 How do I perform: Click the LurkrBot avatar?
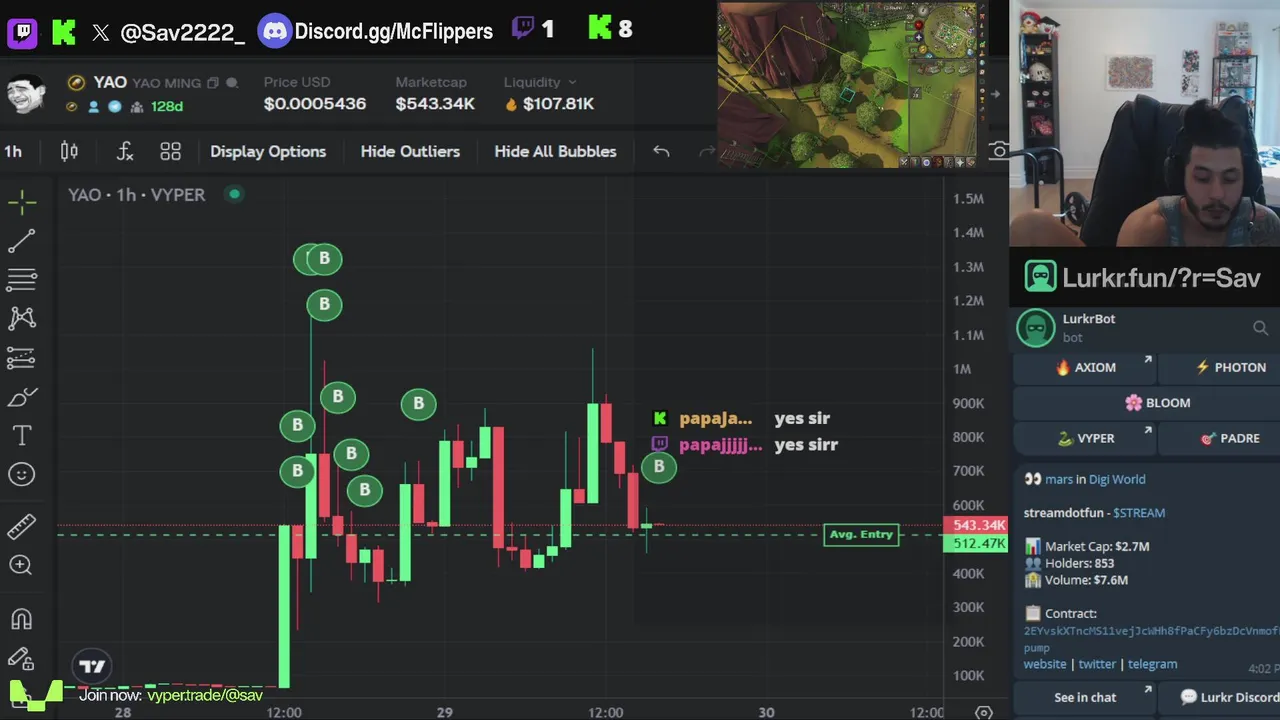point(1036,328)
